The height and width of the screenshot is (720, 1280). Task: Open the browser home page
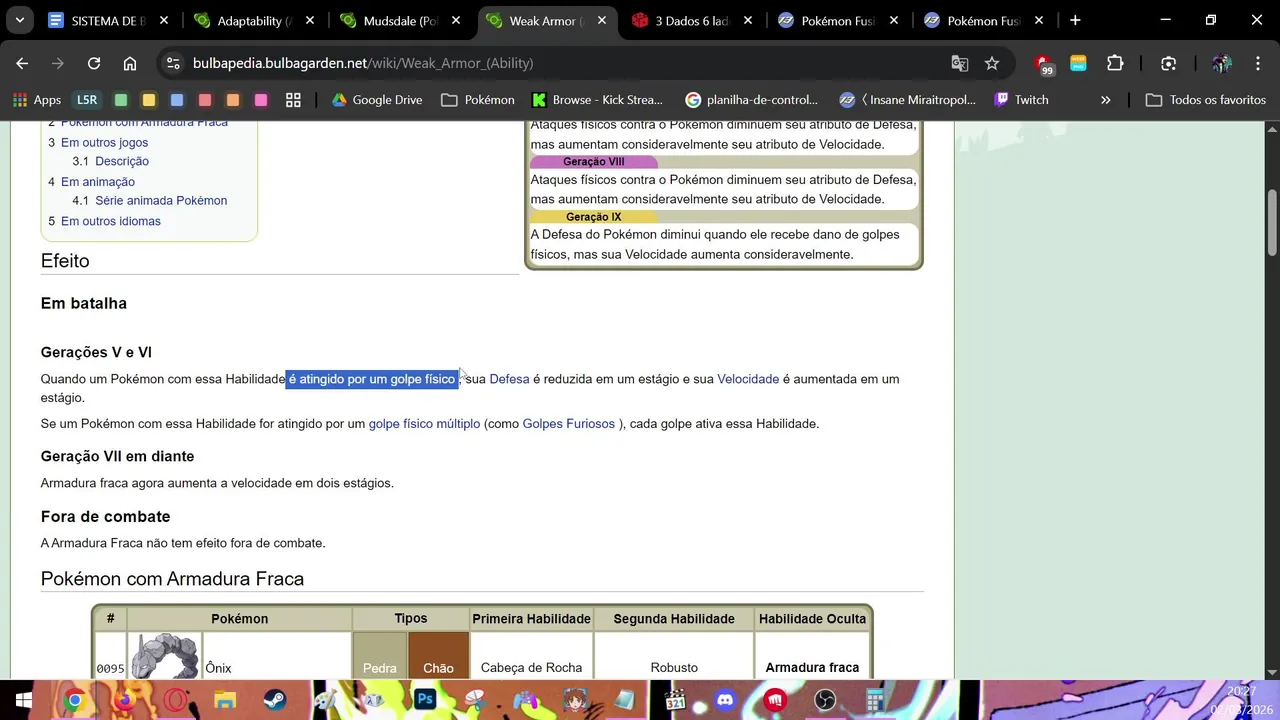[130, 63]
